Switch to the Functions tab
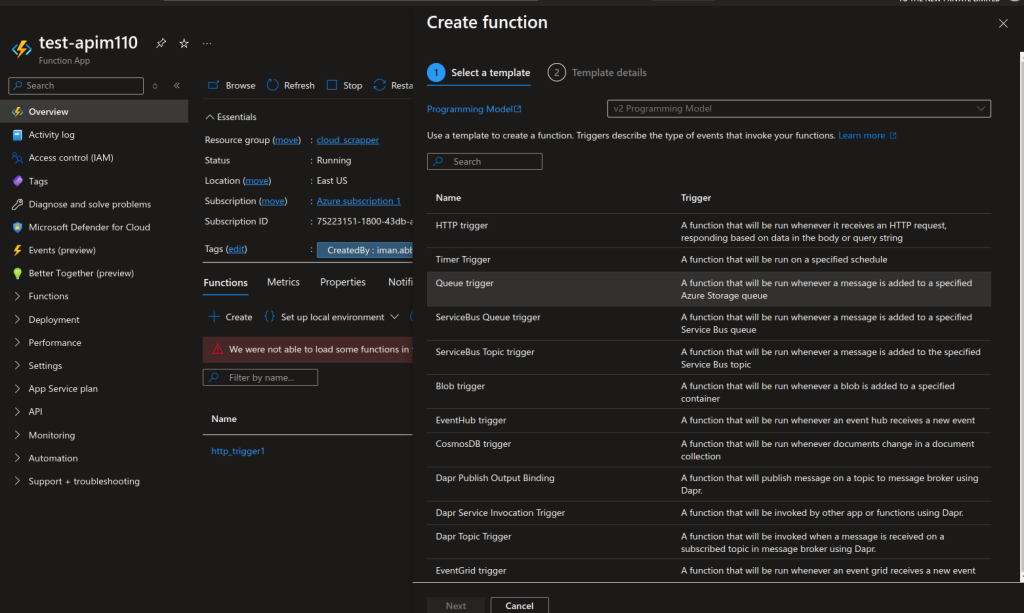 pyautogui.click(x=225, y=283)
